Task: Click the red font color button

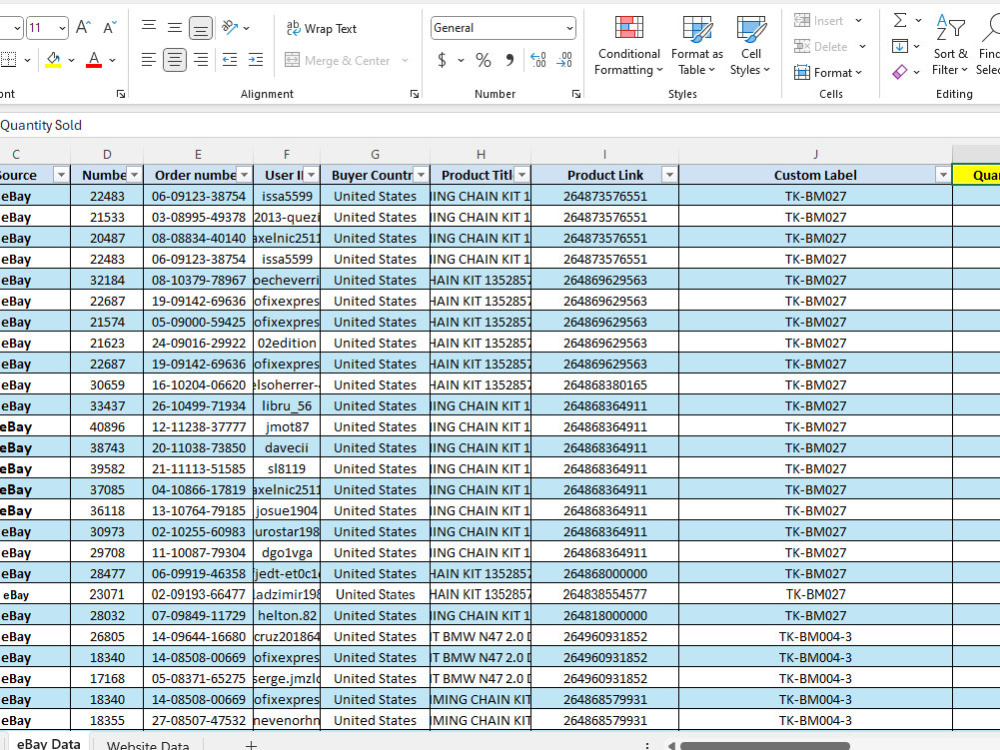Action: pyautogui.click(x=94, y=60)
